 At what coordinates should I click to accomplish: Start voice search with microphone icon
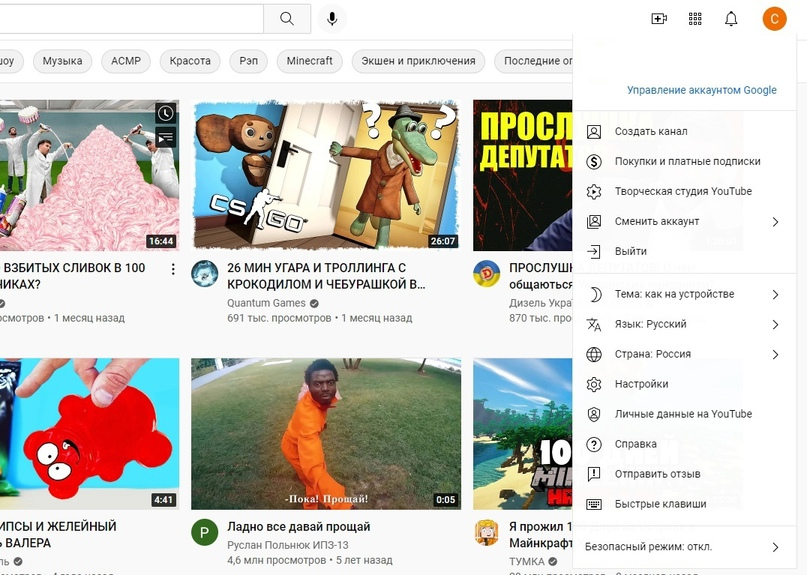pyautogui.click(x=332, y=19)
